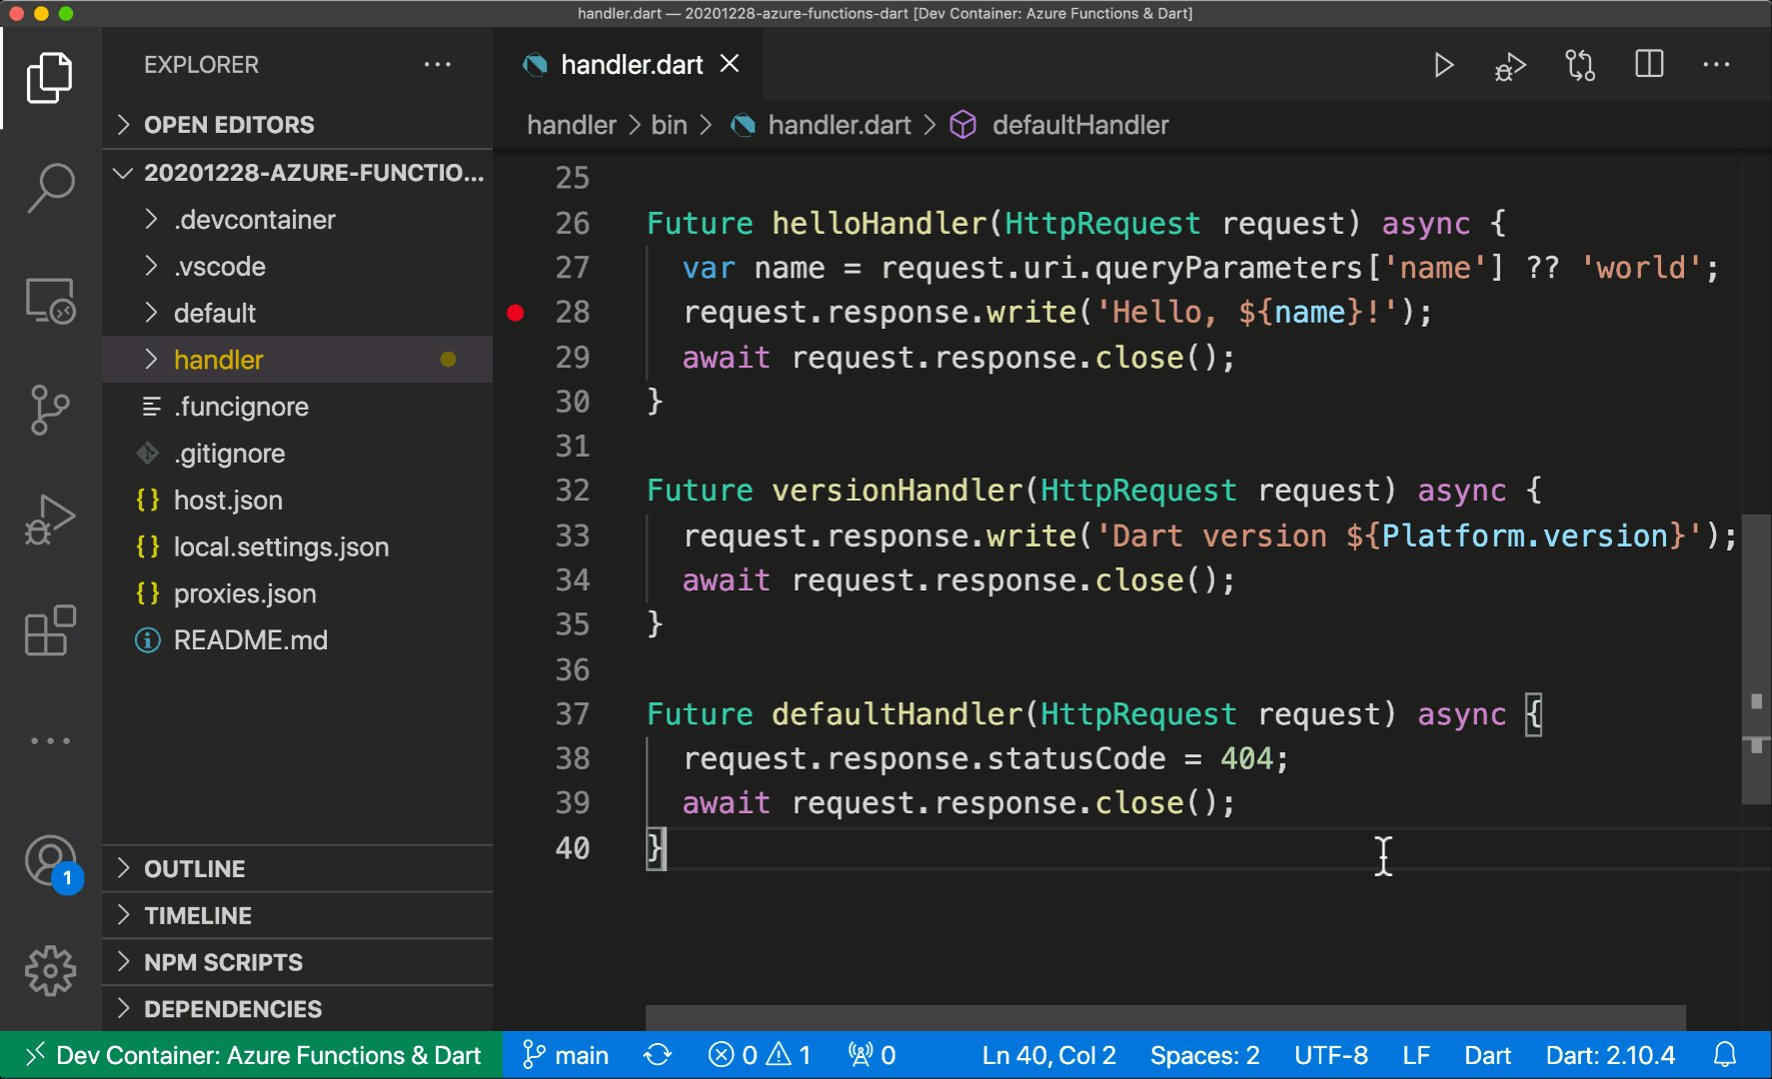Click line number 32 in the gutter

pos(572,490)
